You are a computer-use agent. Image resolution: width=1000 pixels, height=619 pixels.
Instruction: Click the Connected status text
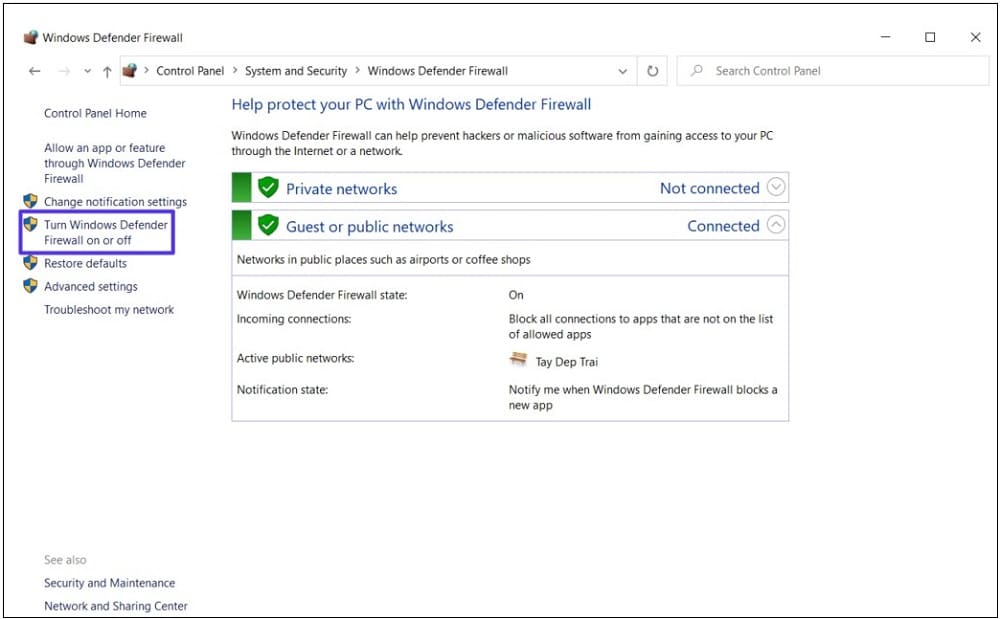pos(723,226)
